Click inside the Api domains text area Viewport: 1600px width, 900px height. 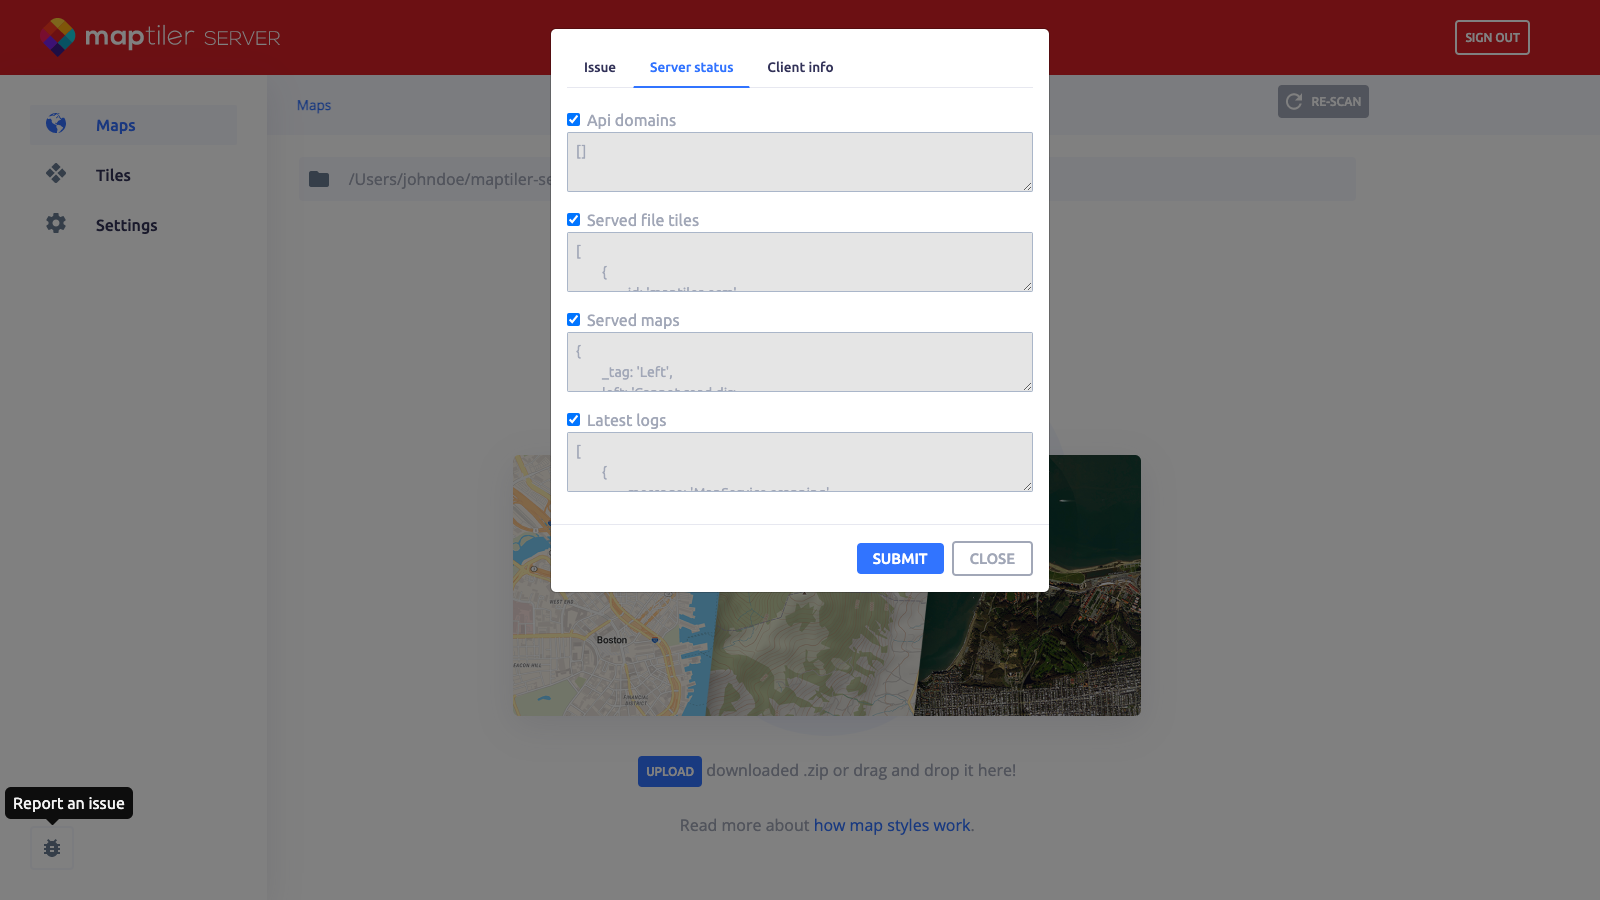[799, 162]
